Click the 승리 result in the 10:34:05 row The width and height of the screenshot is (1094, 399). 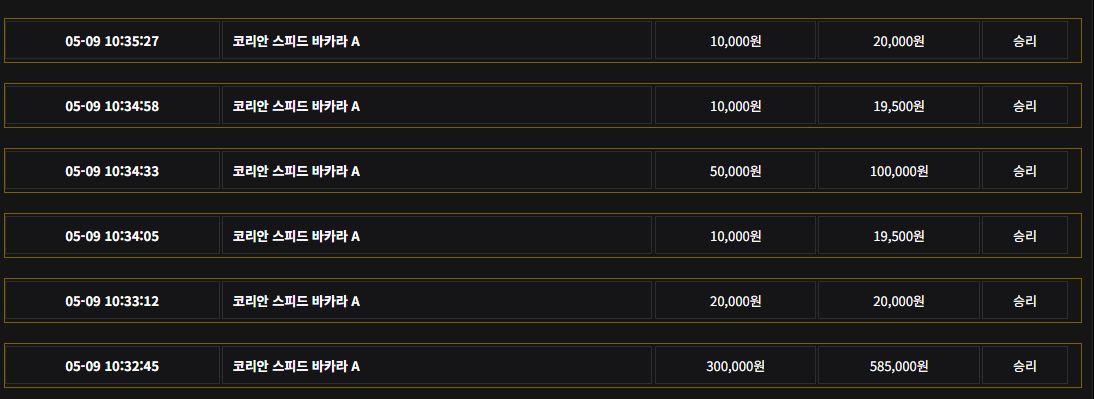pyautogui.click(x=1025, y=235)
